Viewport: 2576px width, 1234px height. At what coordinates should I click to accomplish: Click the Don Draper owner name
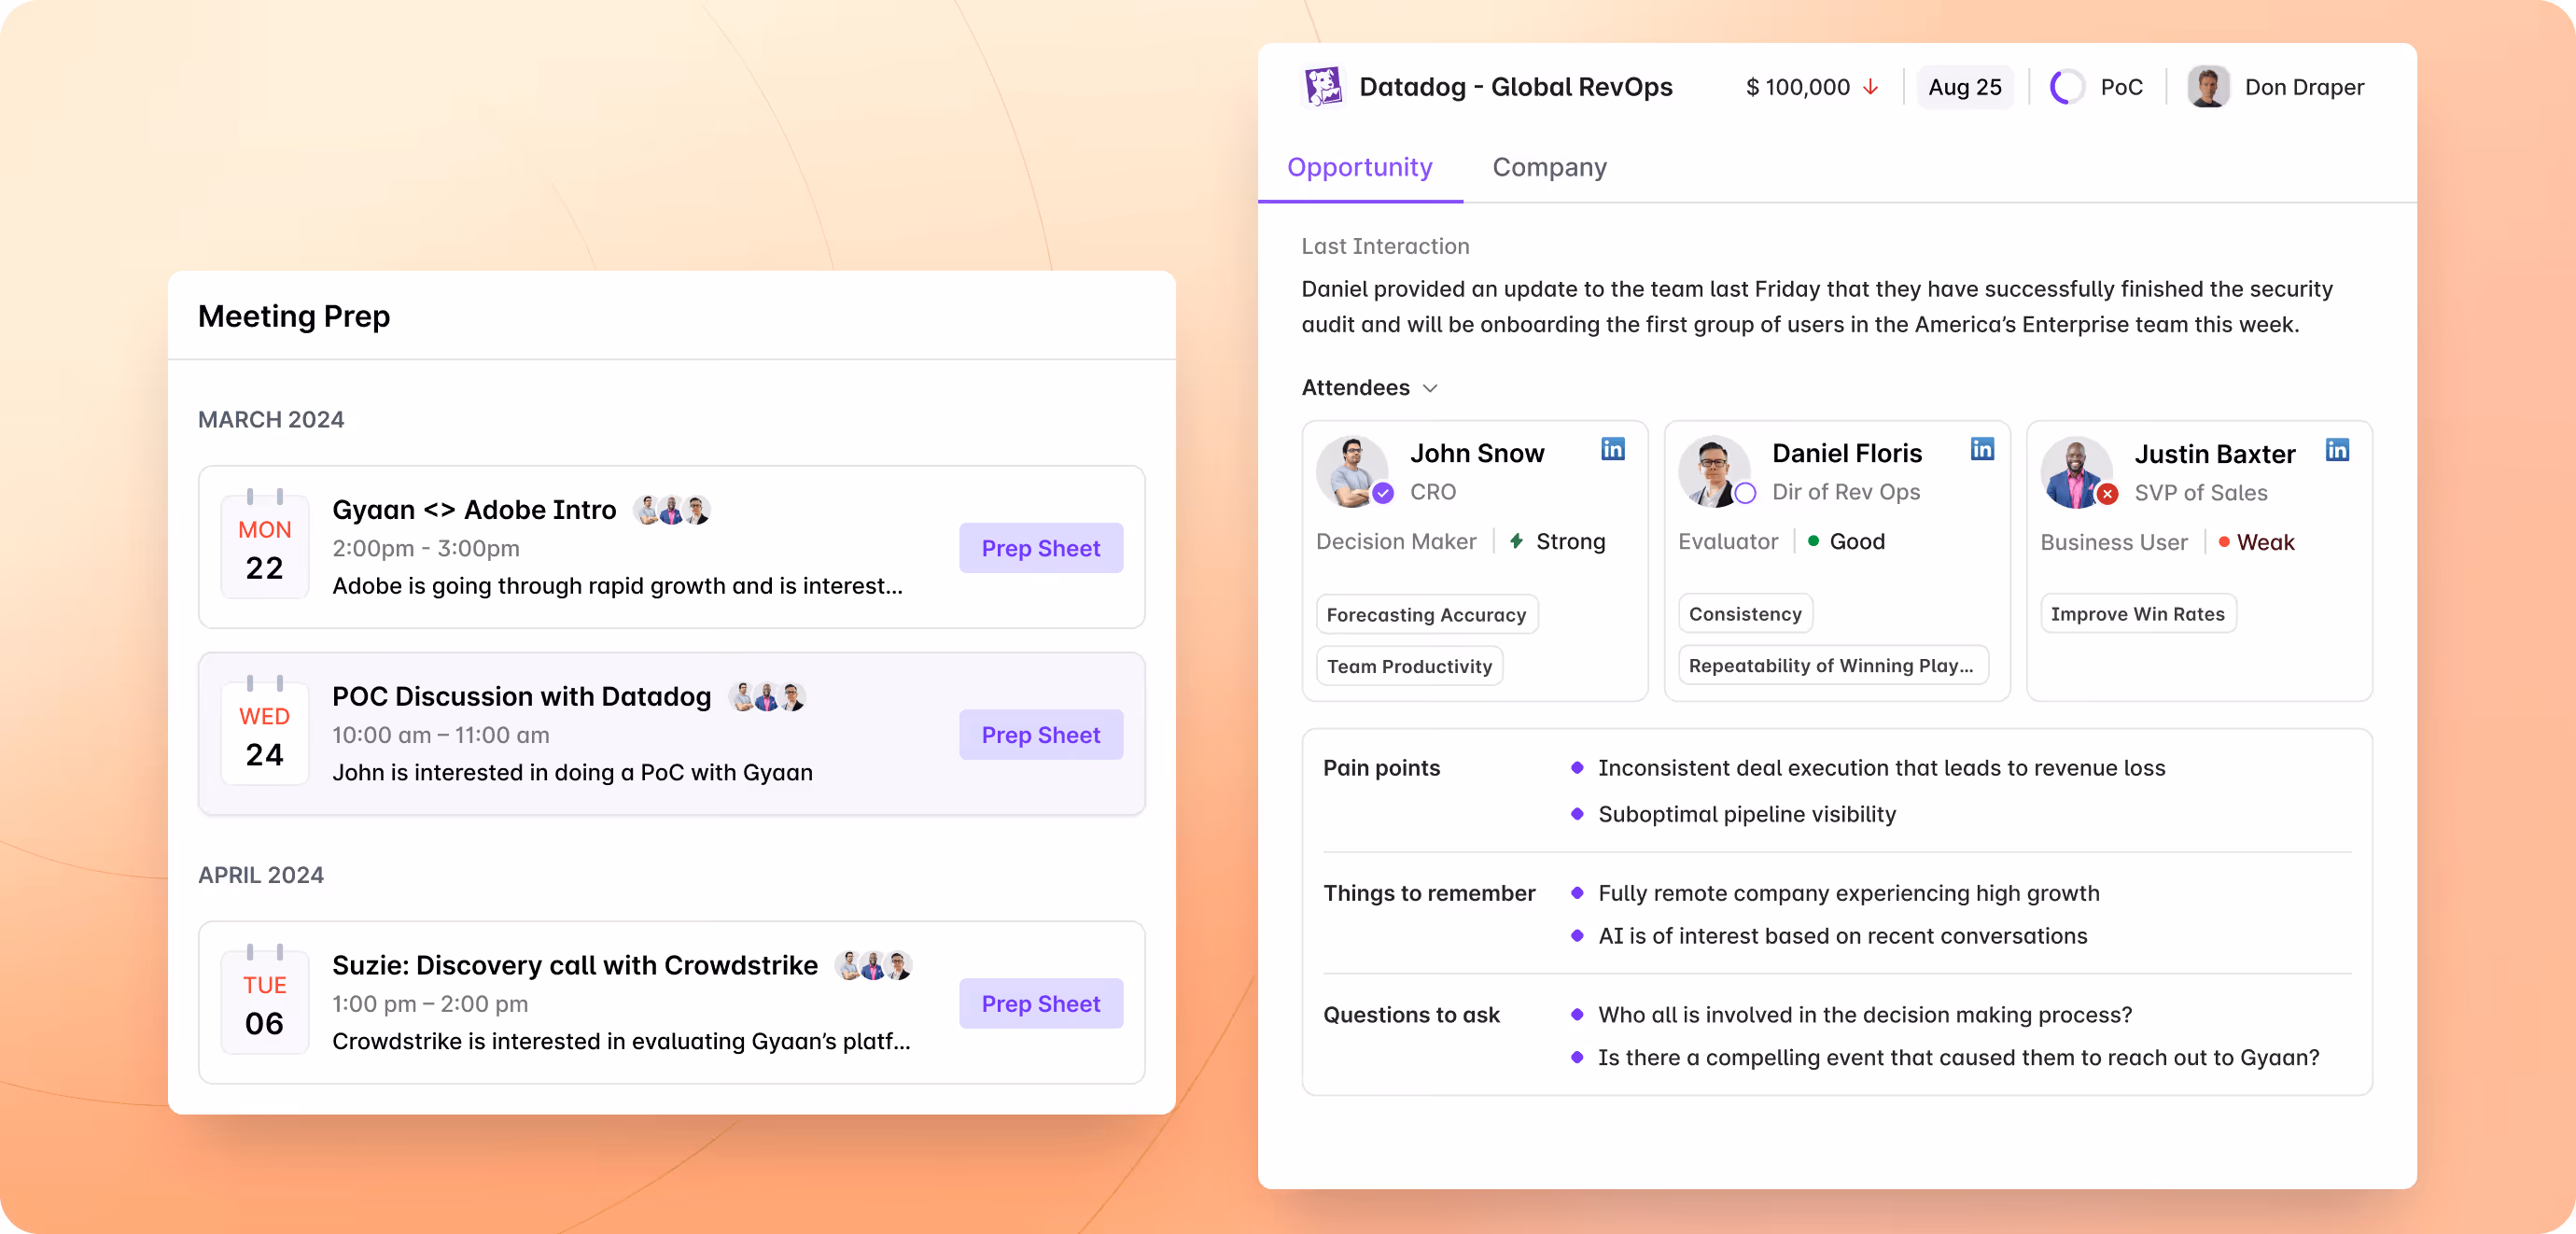click(2304, 88)
